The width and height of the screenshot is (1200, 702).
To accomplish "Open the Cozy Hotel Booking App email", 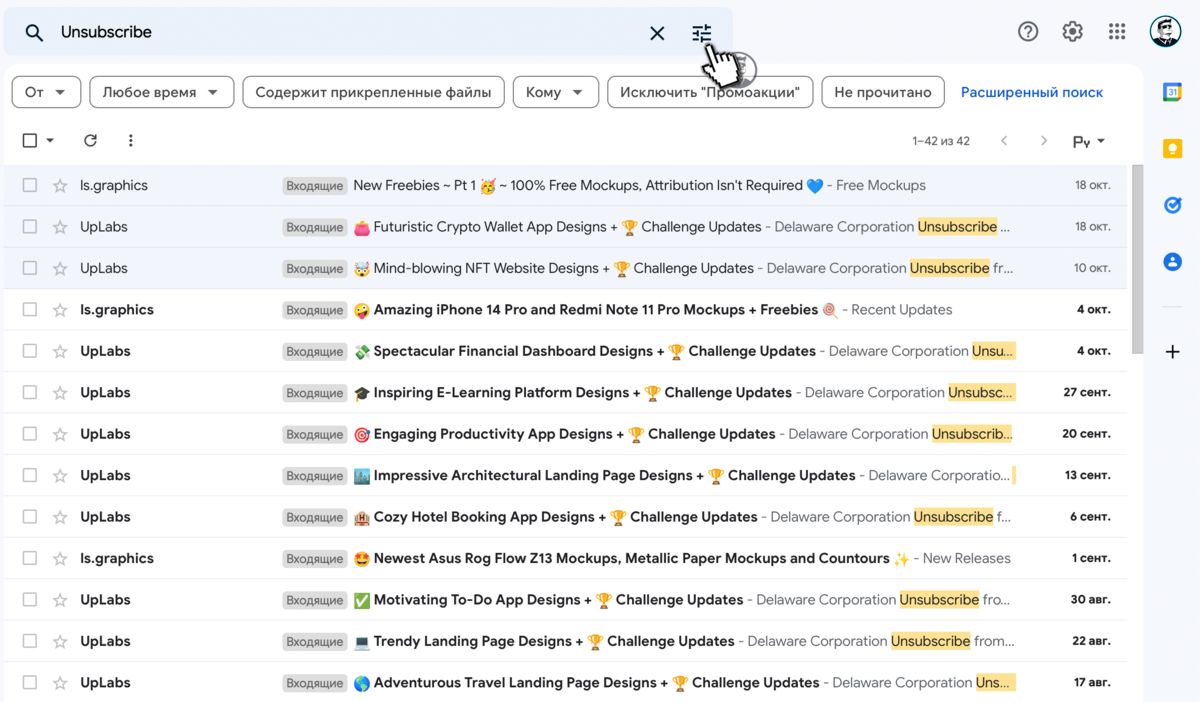I will pyautogui.click(x=565, y=517).
